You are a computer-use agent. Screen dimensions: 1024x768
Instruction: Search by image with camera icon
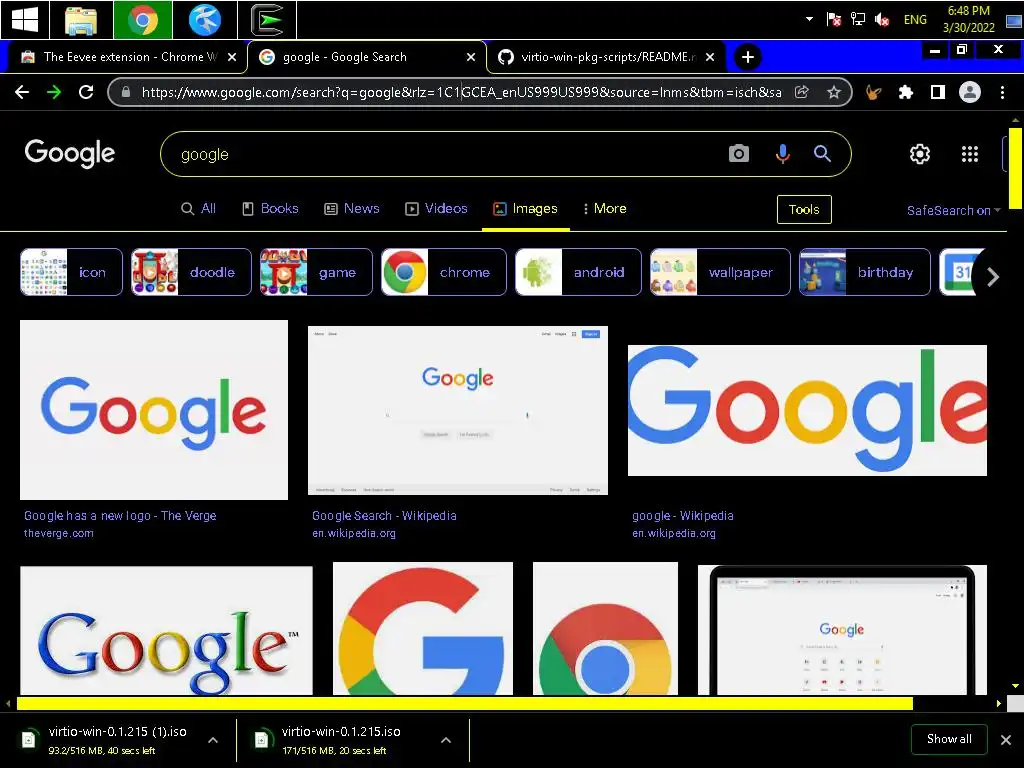click(x=739, y=153)
